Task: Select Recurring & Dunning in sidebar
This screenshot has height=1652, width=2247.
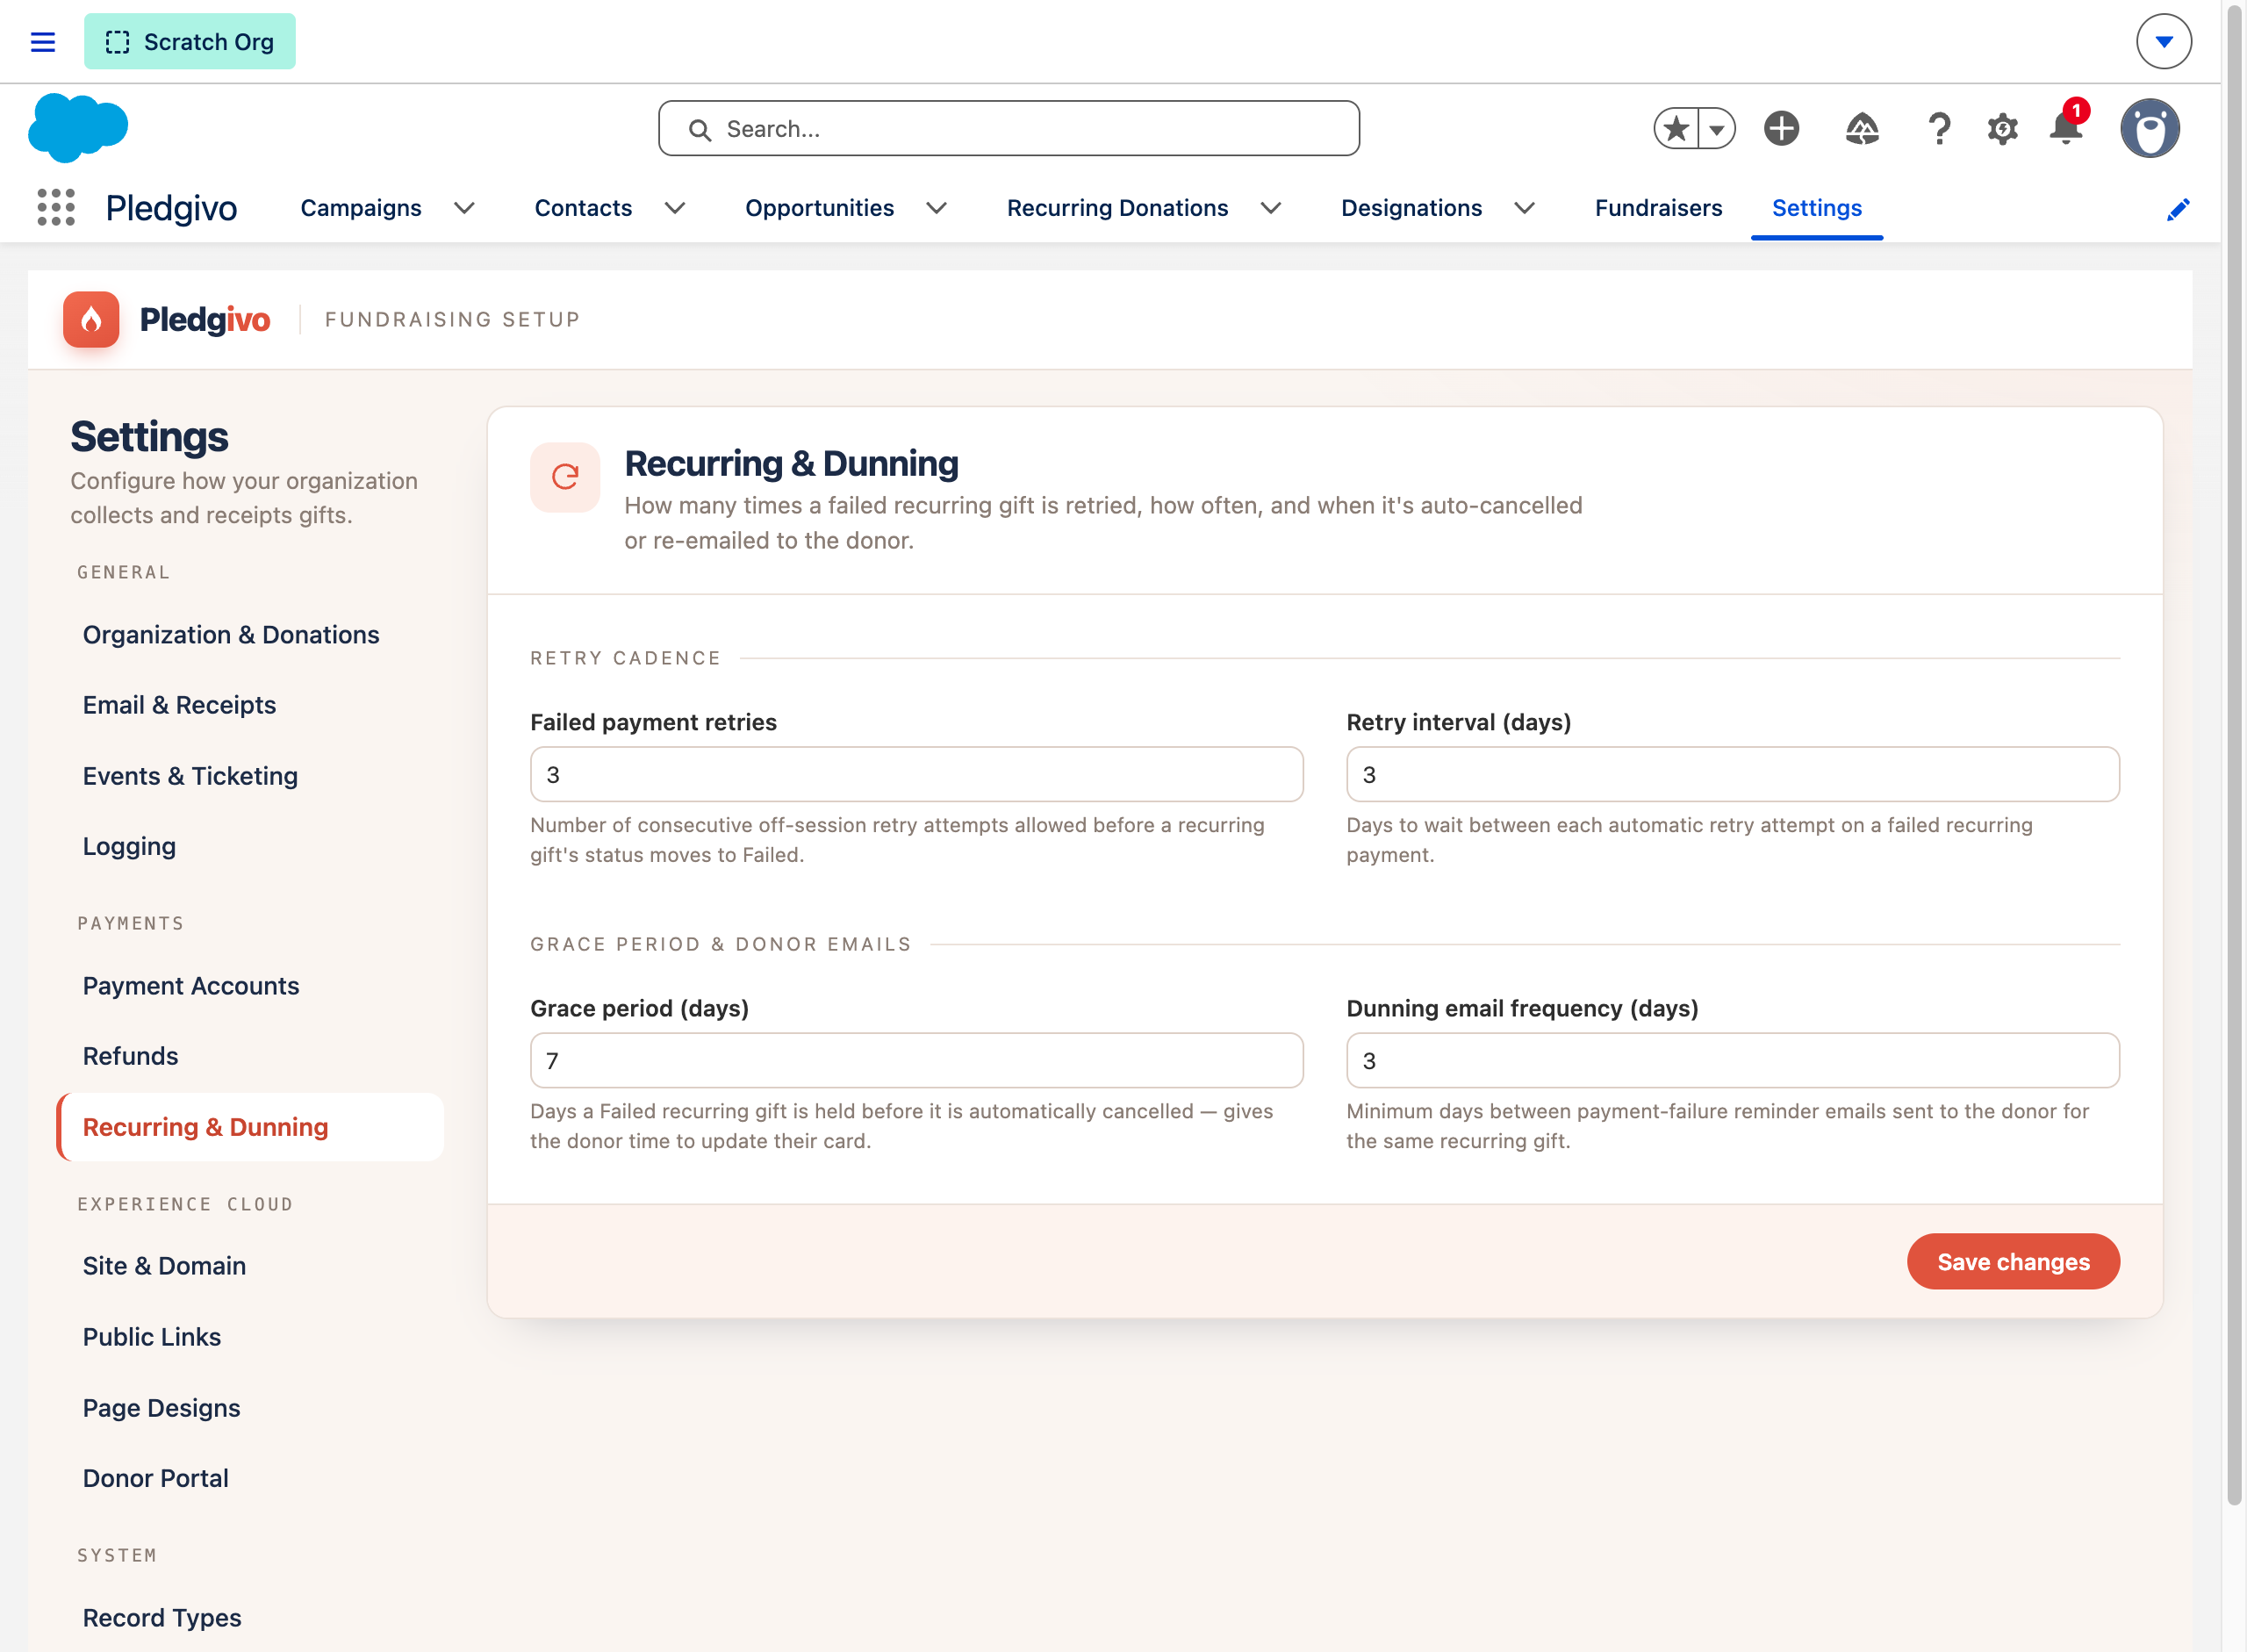Action: (250, 1127)
